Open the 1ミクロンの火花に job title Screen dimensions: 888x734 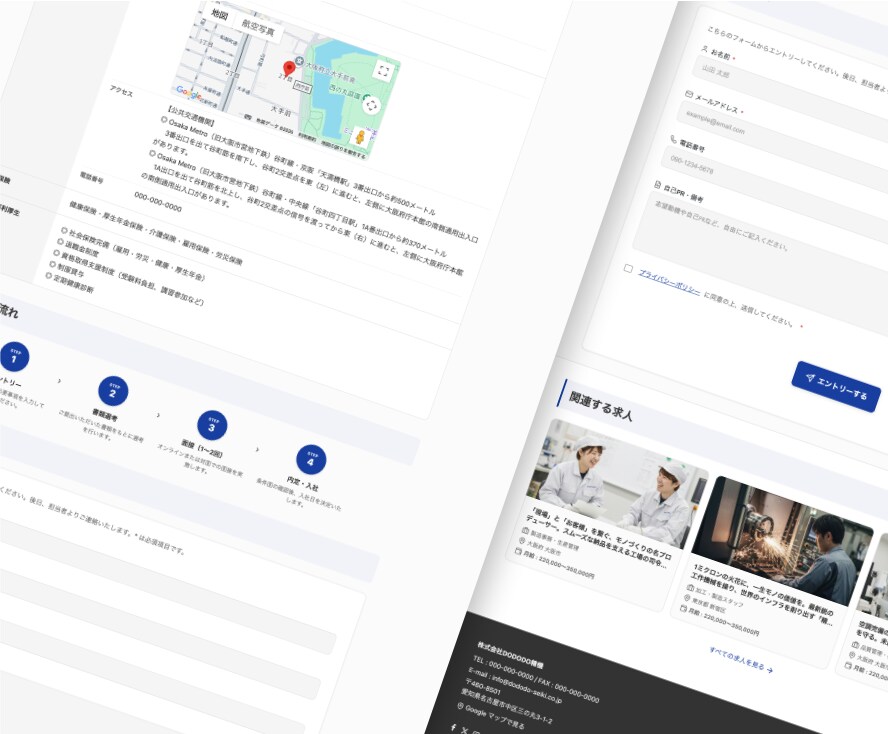point(760,594)
